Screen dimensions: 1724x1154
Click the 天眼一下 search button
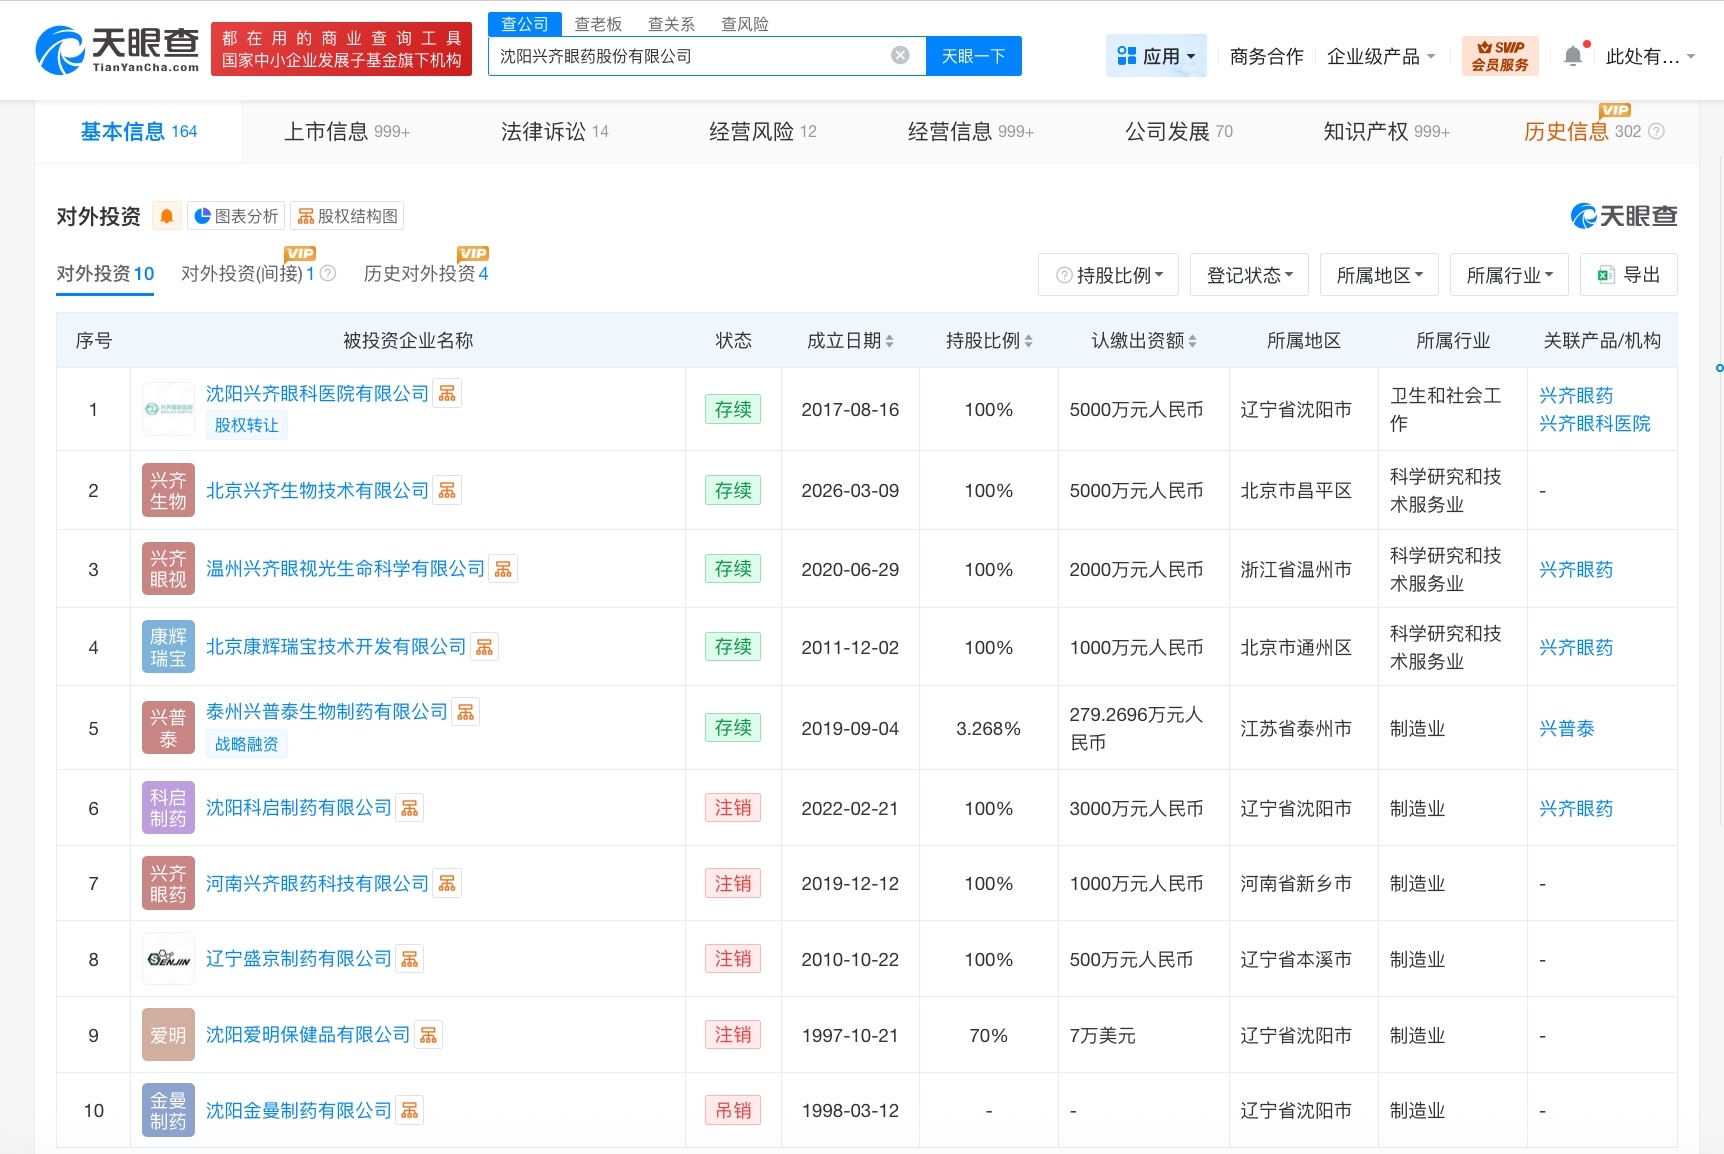click(973, 55)
